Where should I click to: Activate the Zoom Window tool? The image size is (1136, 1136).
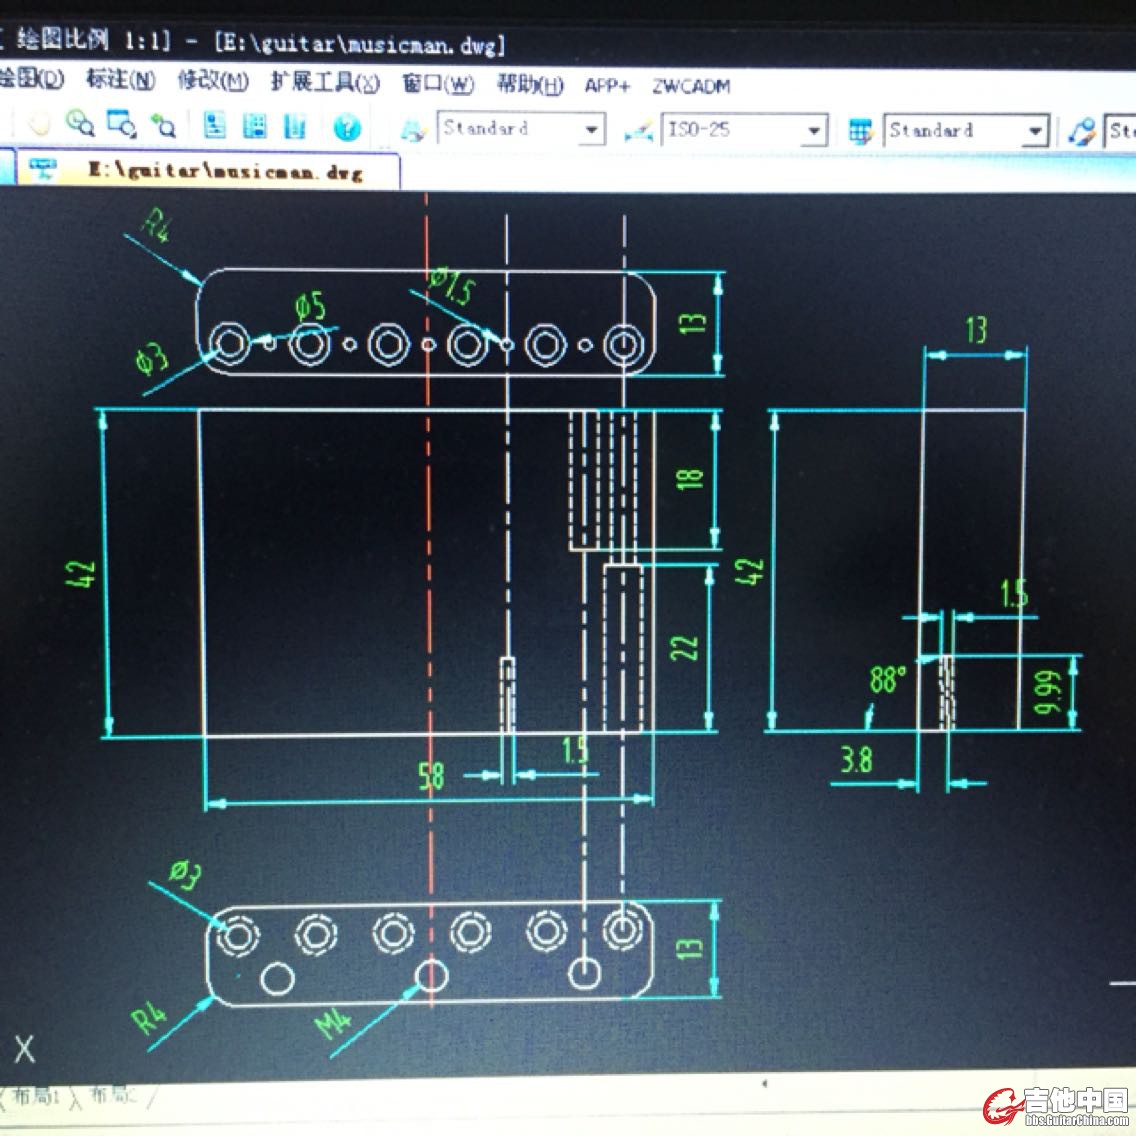point(122,125)
